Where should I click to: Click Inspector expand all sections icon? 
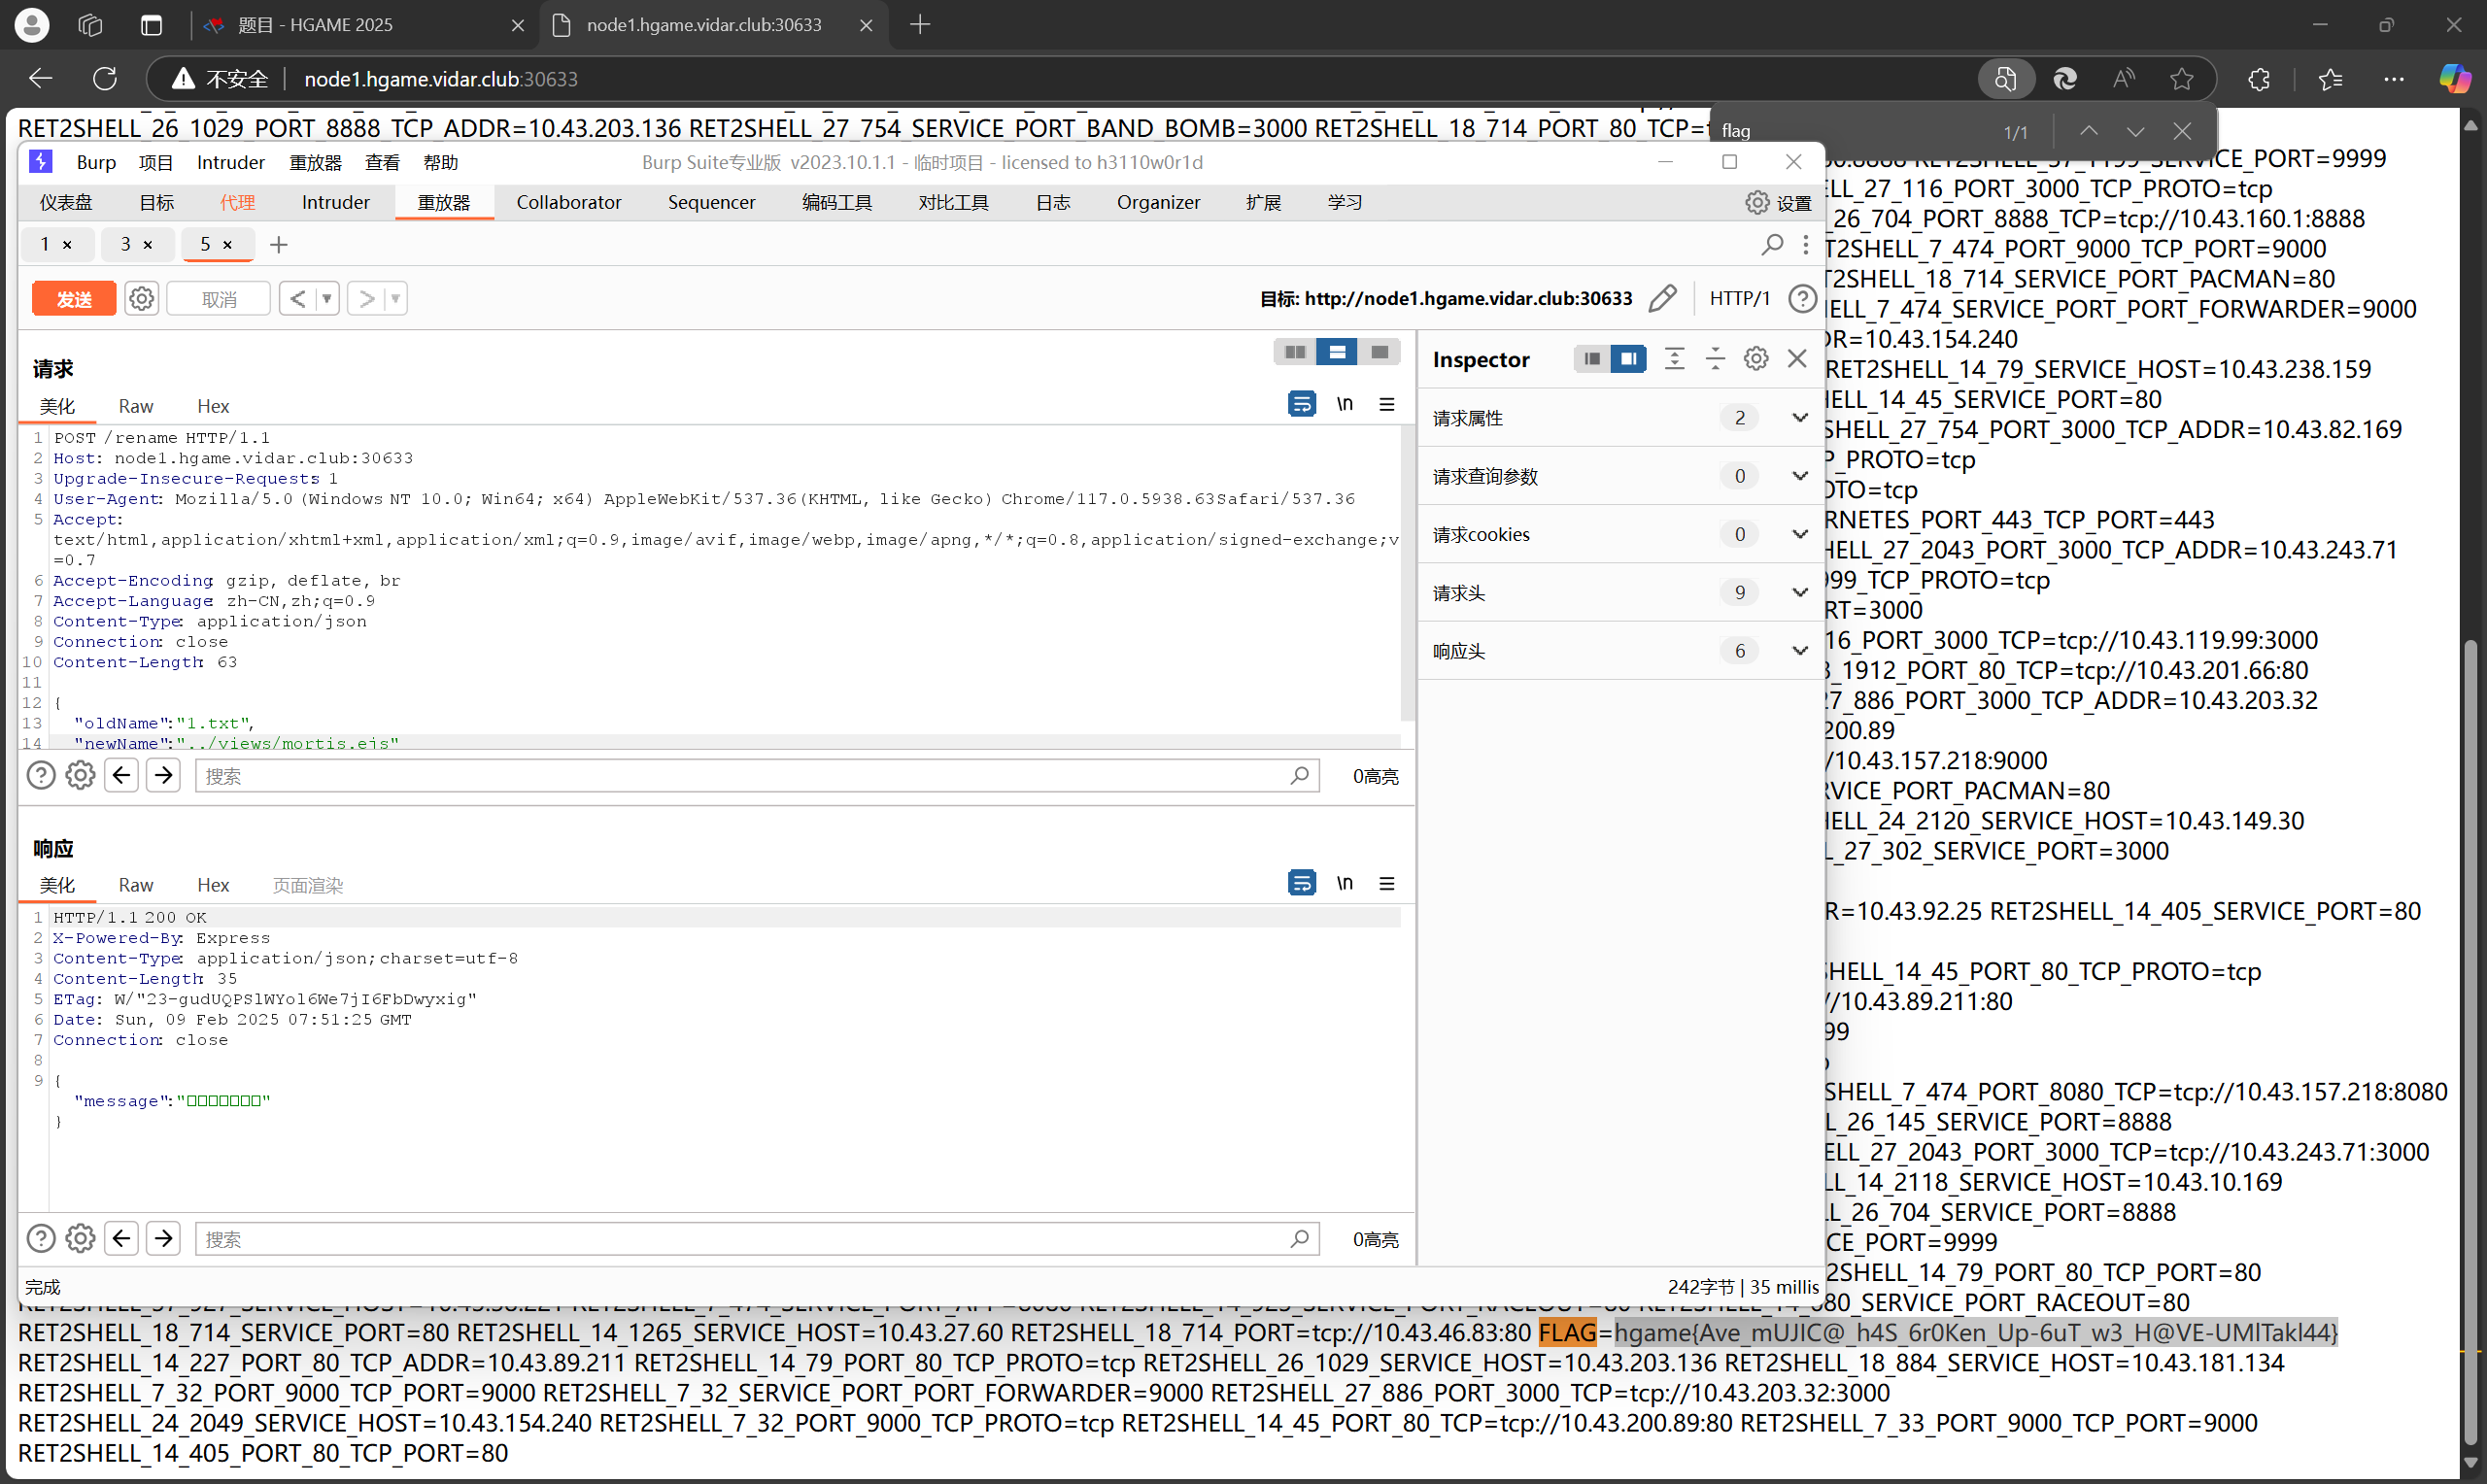point(1674,359)
